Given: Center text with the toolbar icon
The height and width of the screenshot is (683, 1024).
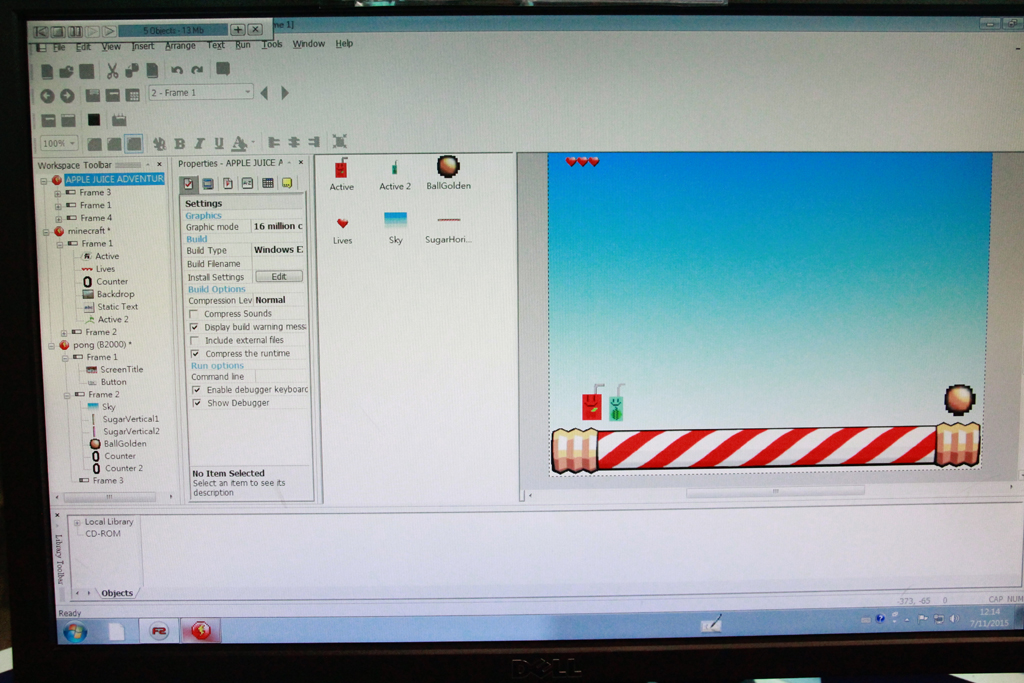Looking at the screenshot, I should pyautogui.click(x=294, y=142).
